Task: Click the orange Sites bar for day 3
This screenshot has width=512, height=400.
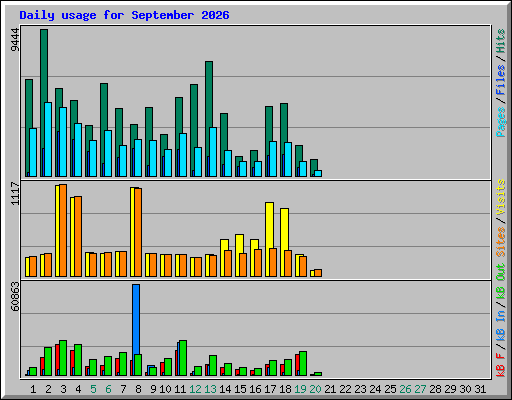Action: (x=63, y=230)
